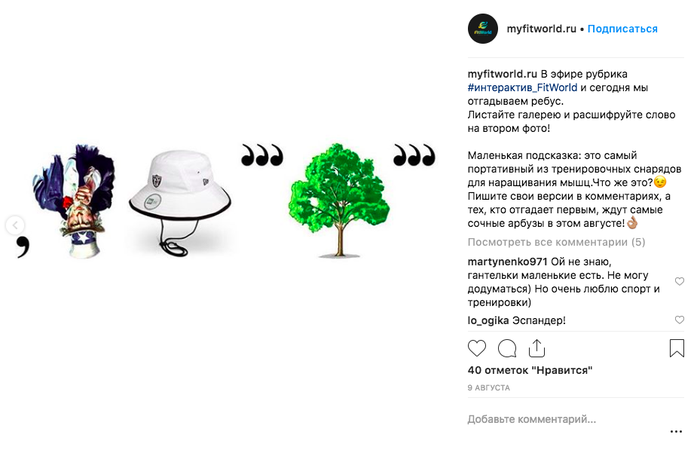
Task: Open three-dot more options menu
Action: 676,431
